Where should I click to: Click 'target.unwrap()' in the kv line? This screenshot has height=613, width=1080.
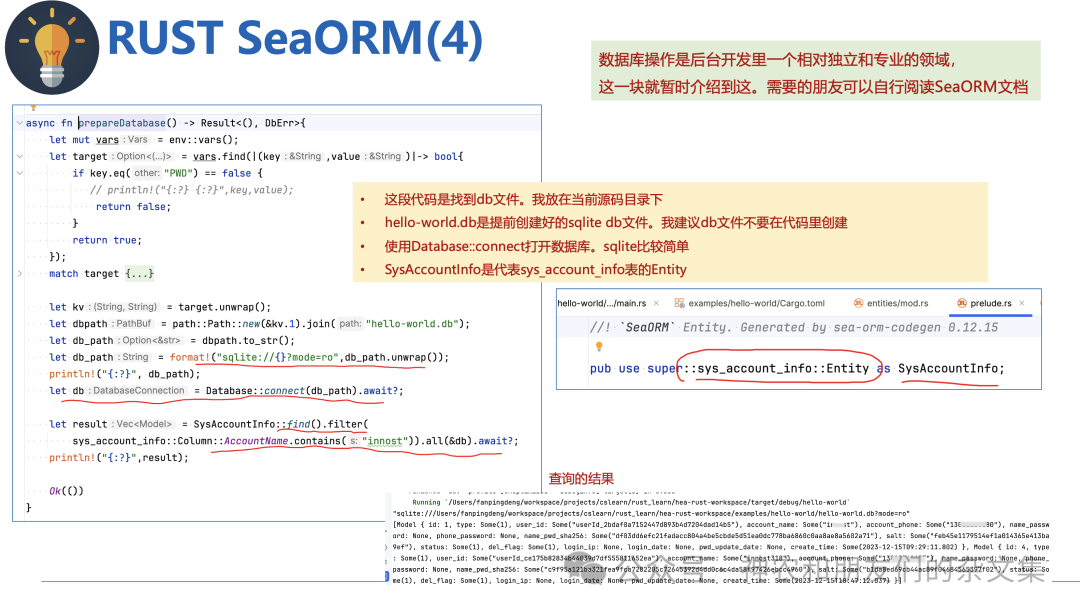pyautogui.click(x=225, y=307)
